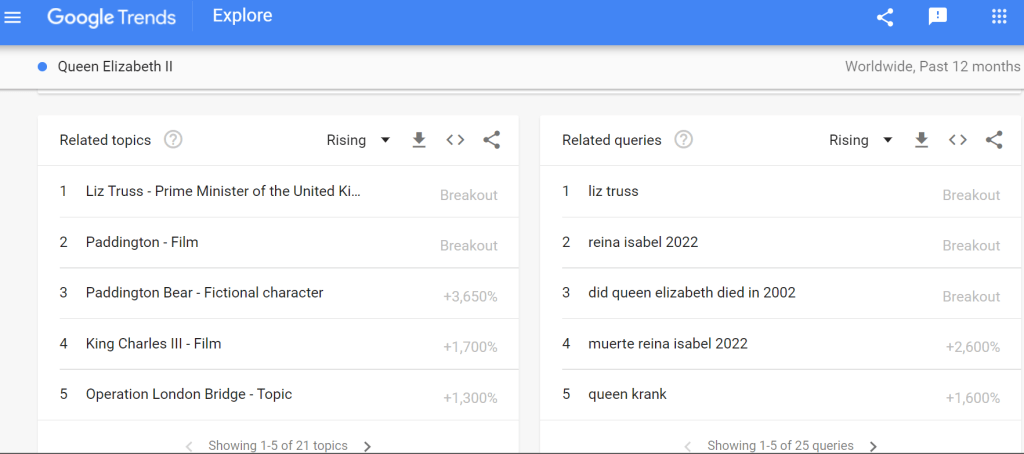Download Related queries data as CSV
This screenshot has height=454, width=1024.
point(921,140)
